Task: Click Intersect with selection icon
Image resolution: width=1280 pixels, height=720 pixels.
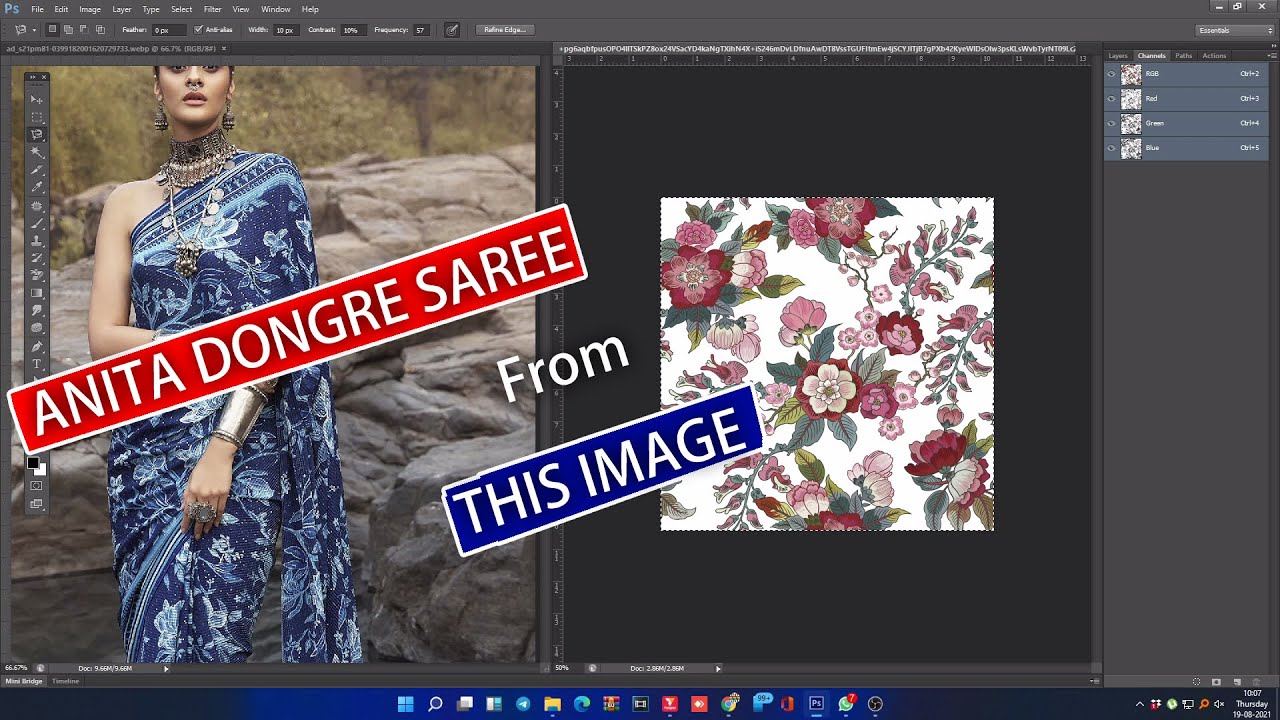Action: 100,30
